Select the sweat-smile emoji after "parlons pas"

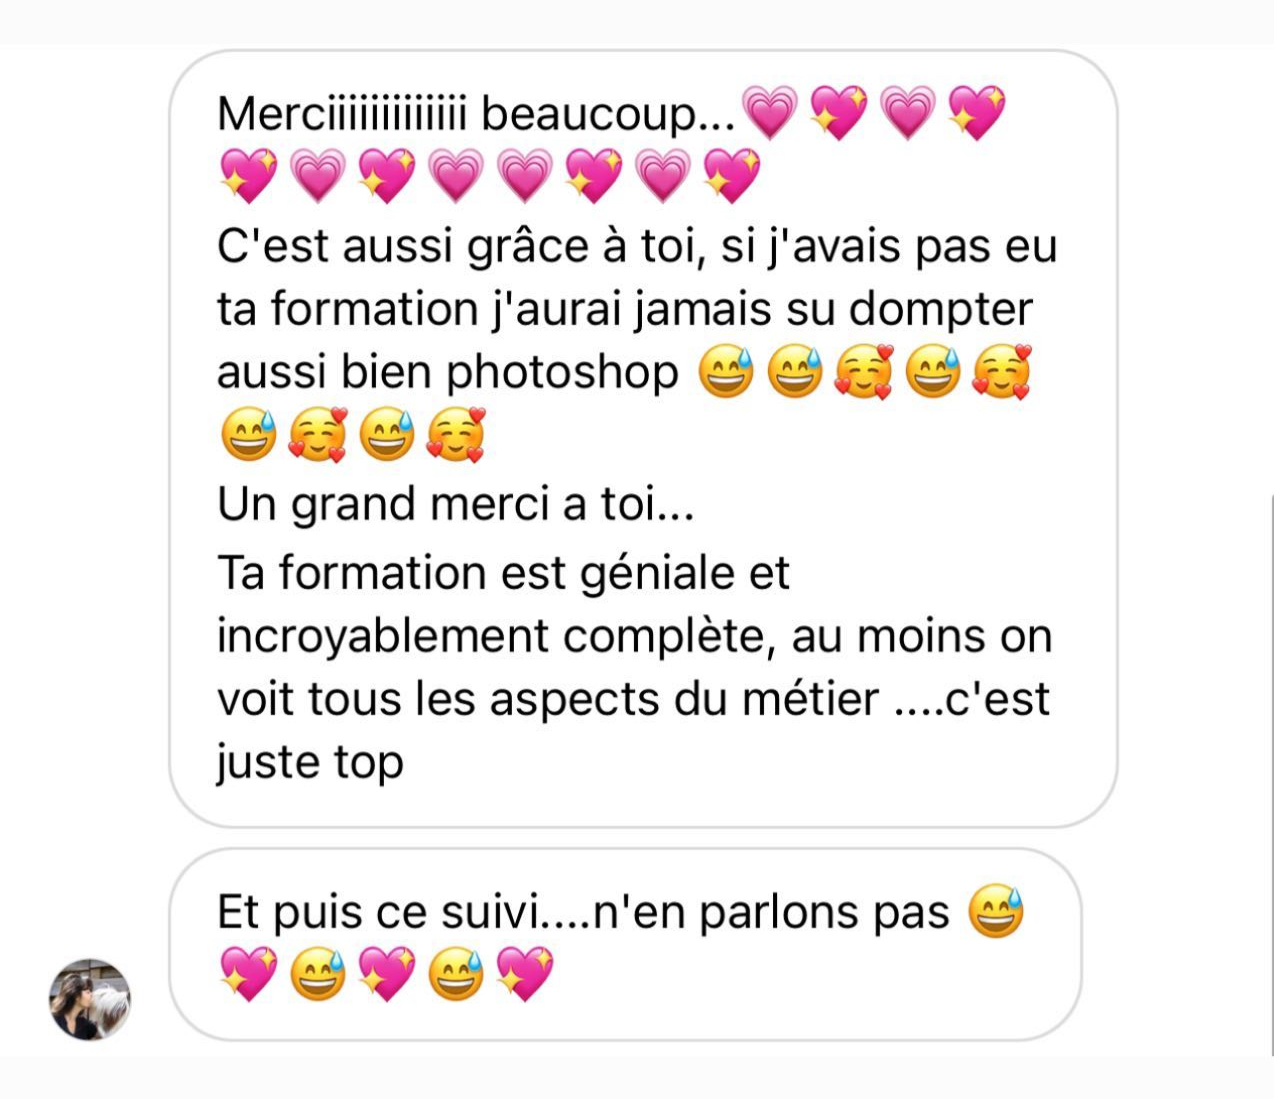(x=997, y=911)
